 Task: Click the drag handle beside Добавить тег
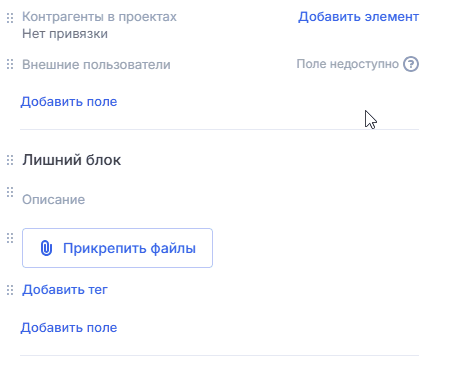10,290
